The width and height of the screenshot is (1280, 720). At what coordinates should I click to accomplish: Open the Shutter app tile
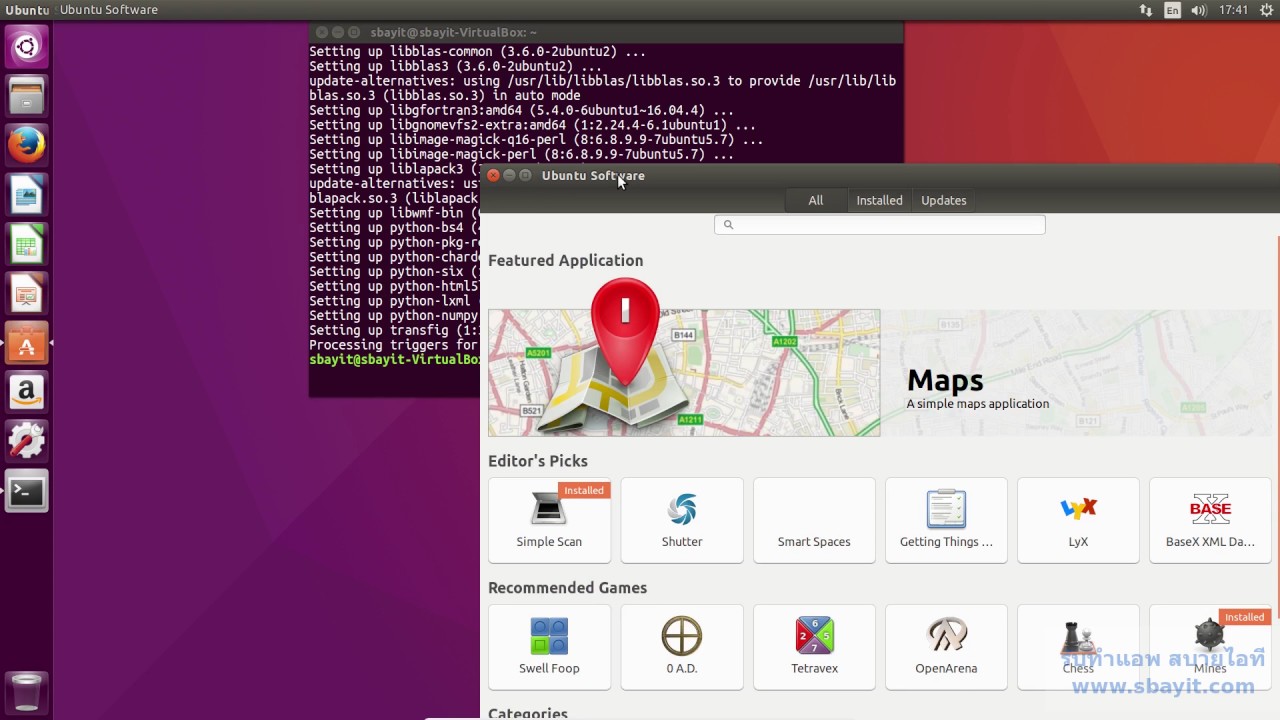coord(682,520)
